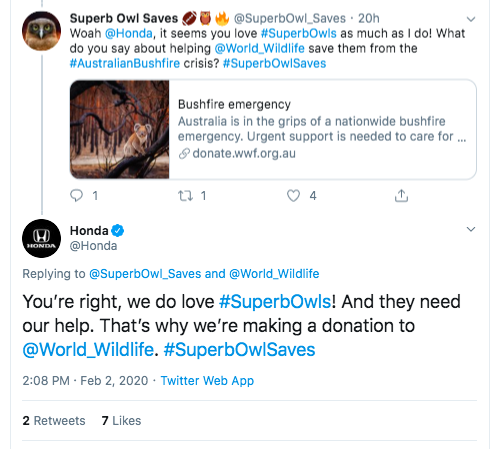Click the link chain icon beside donate.wwf.org.au
Screen dimensions: 496x449
[x=184, y=154]
